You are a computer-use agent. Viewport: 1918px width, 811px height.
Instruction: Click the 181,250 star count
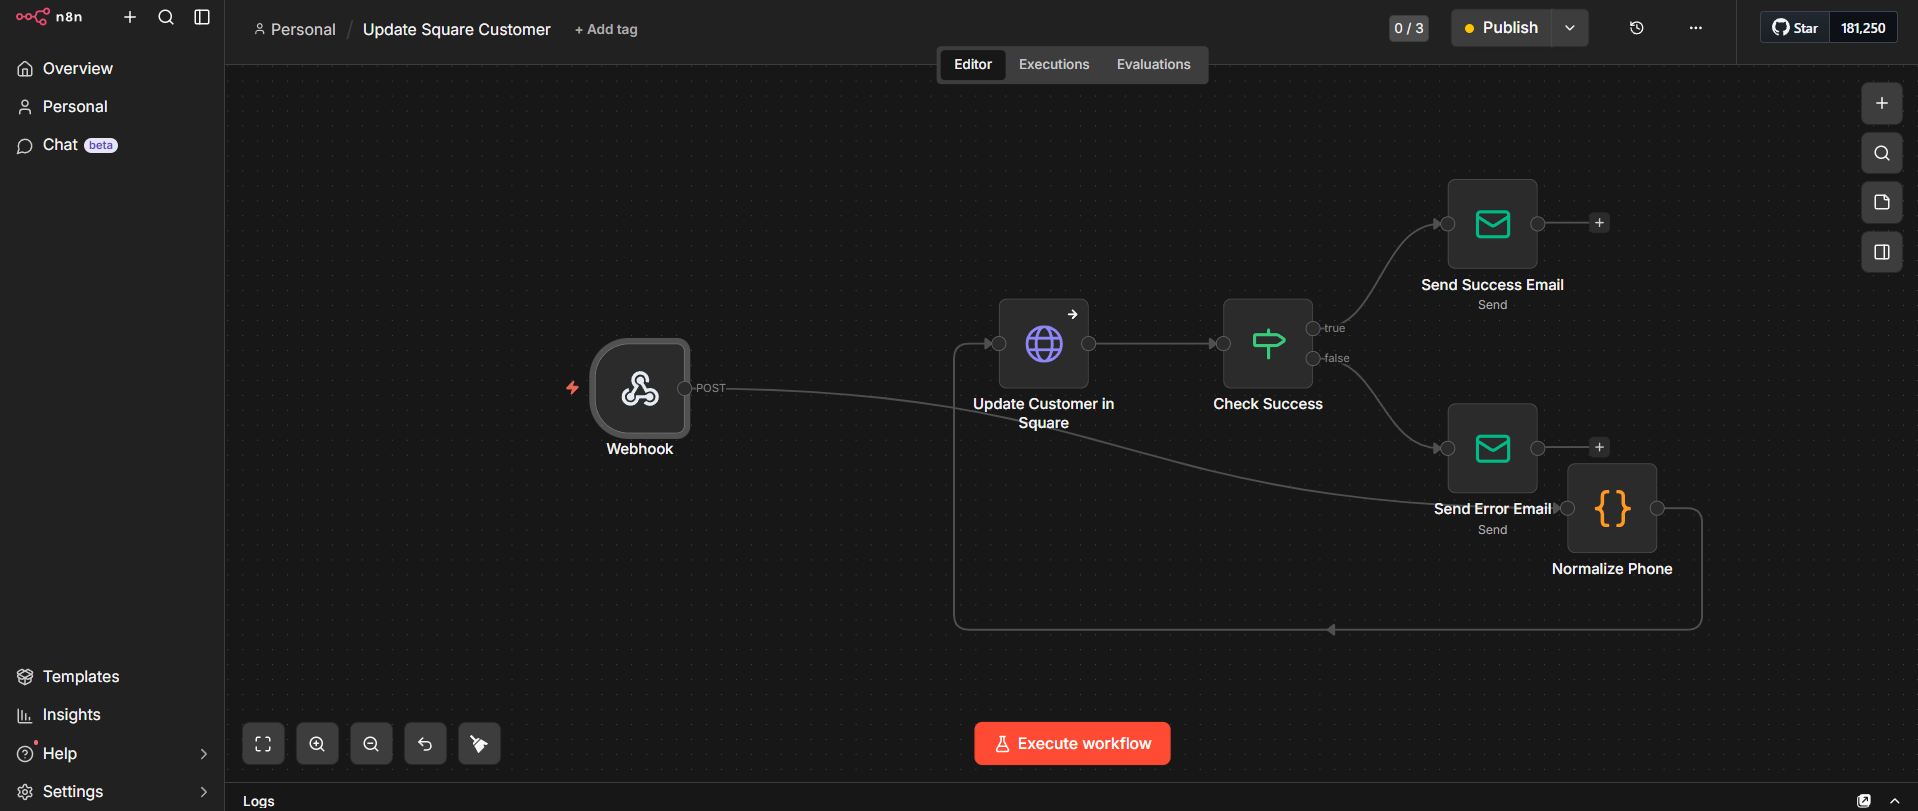coord(1863,28)
